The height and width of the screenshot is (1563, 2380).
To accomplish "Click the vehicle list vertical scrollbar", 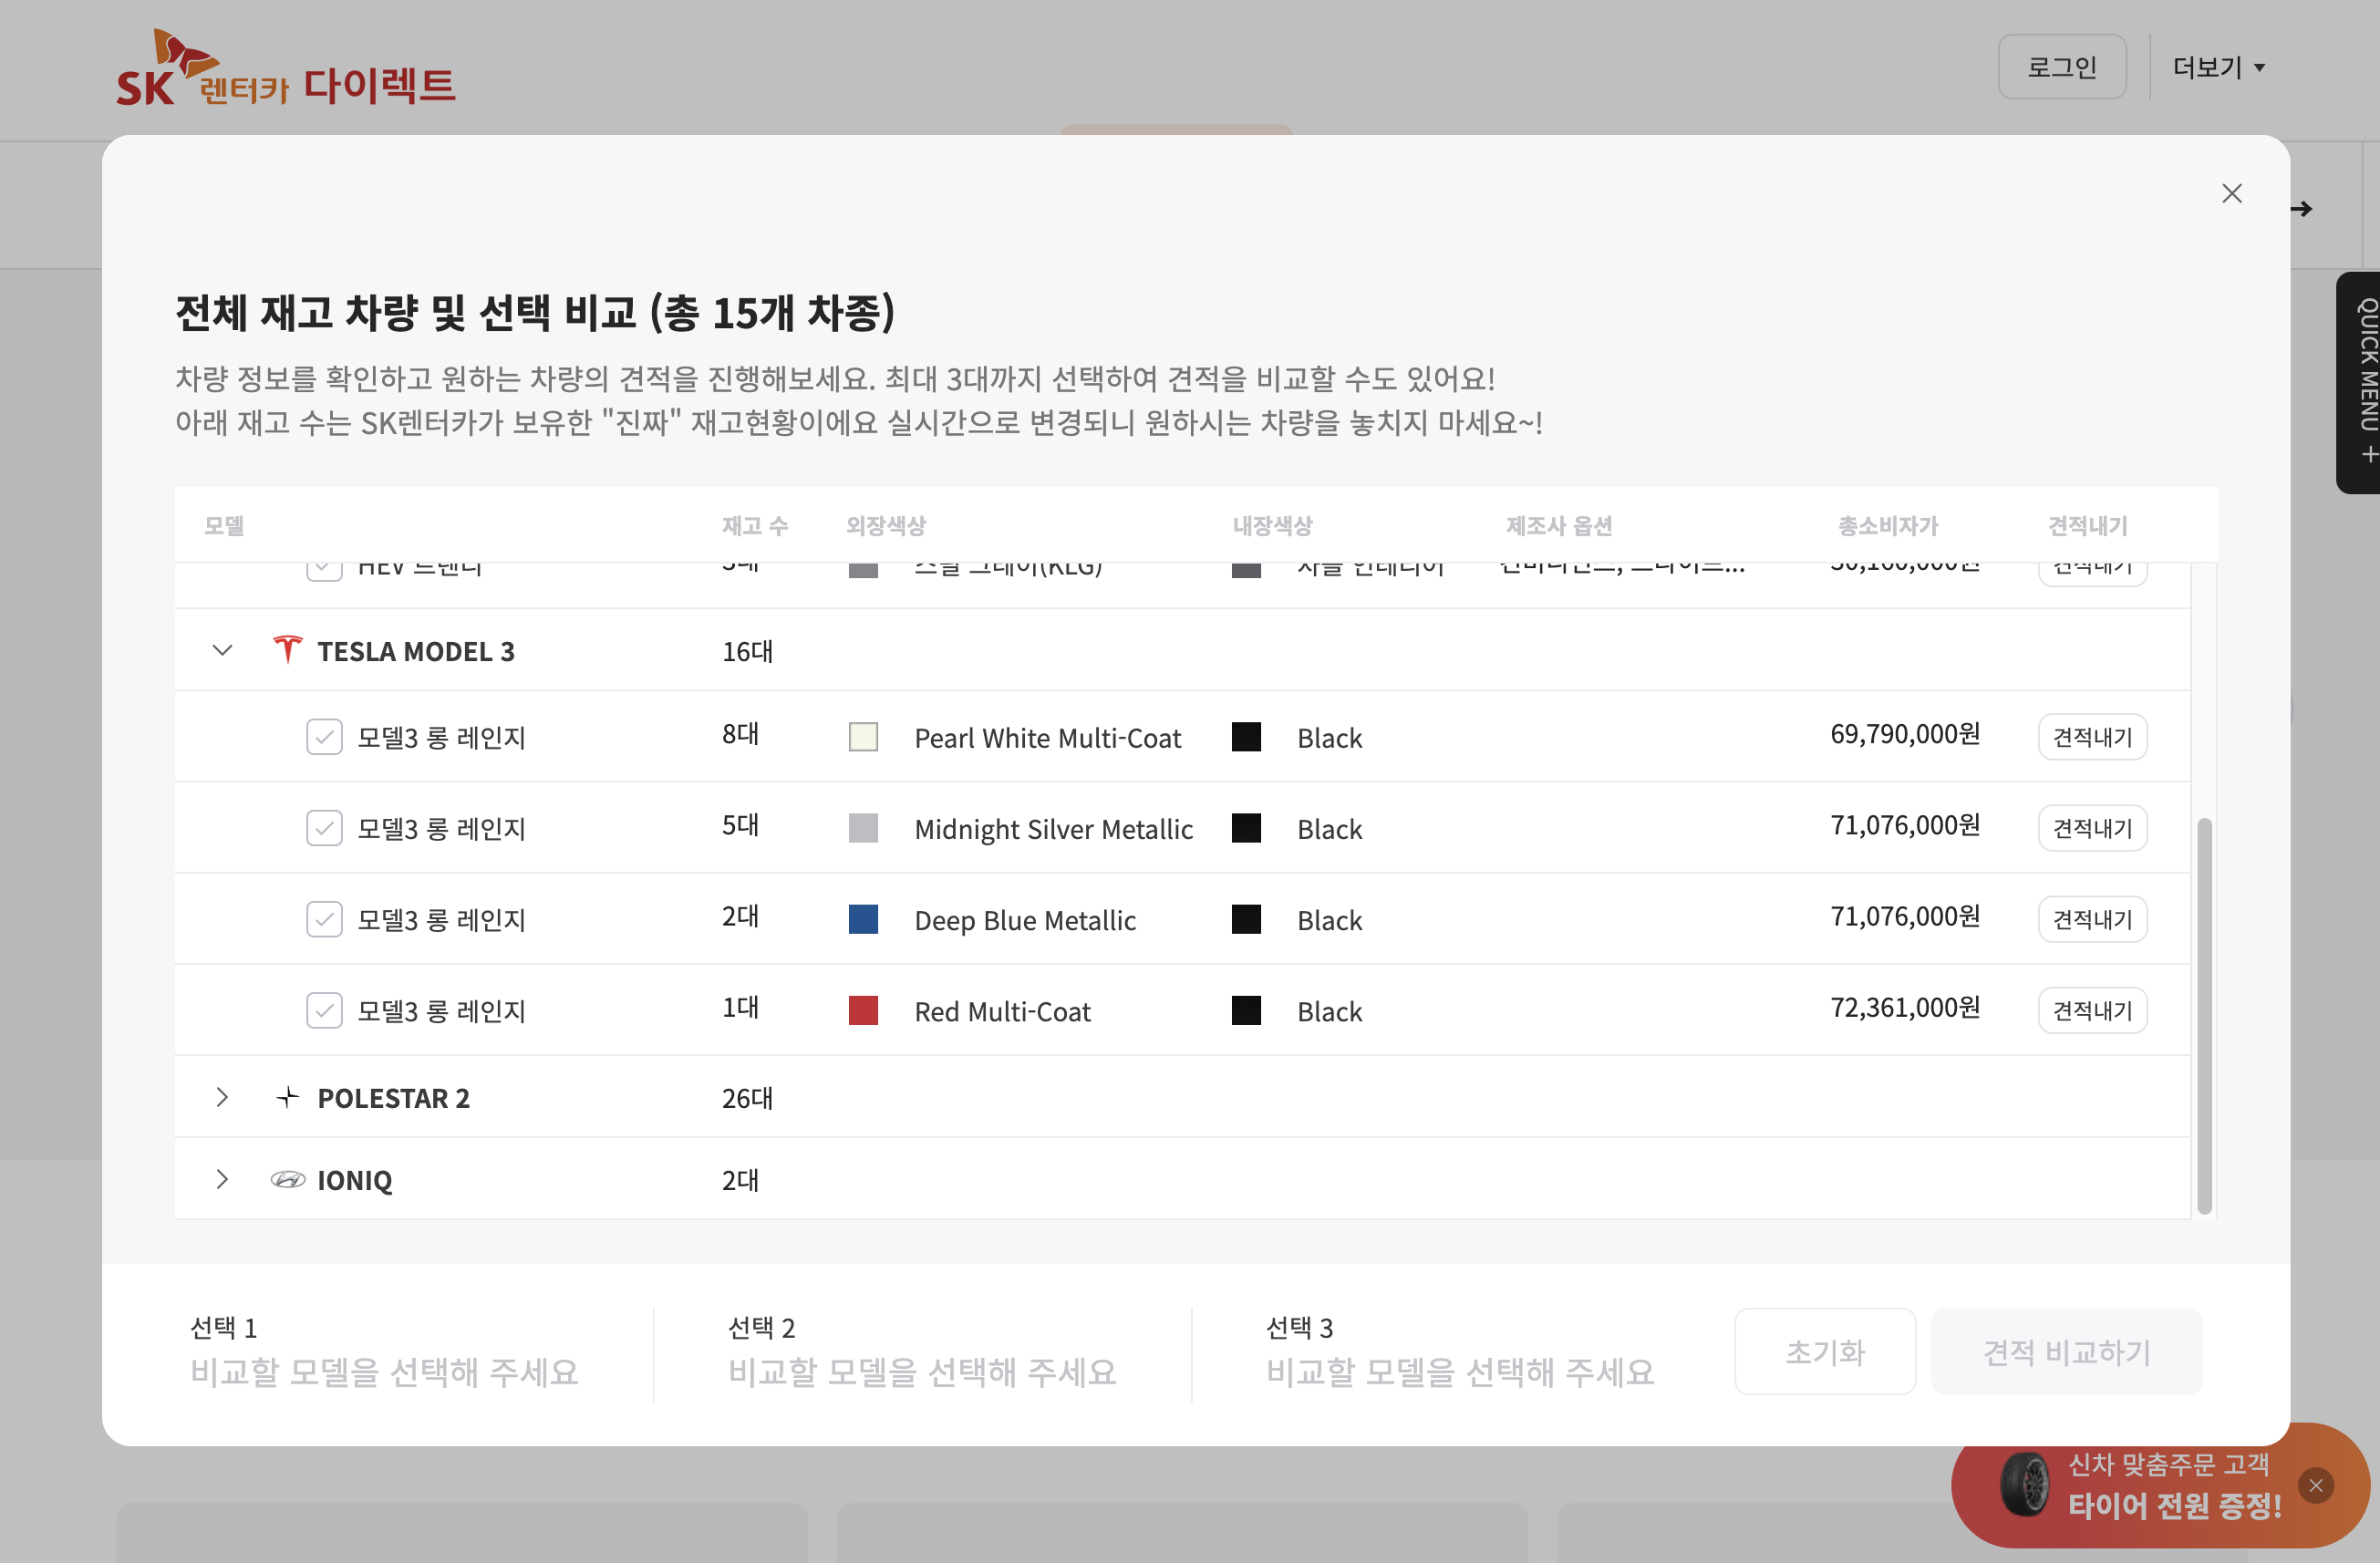I will tap(2204, 1015).
